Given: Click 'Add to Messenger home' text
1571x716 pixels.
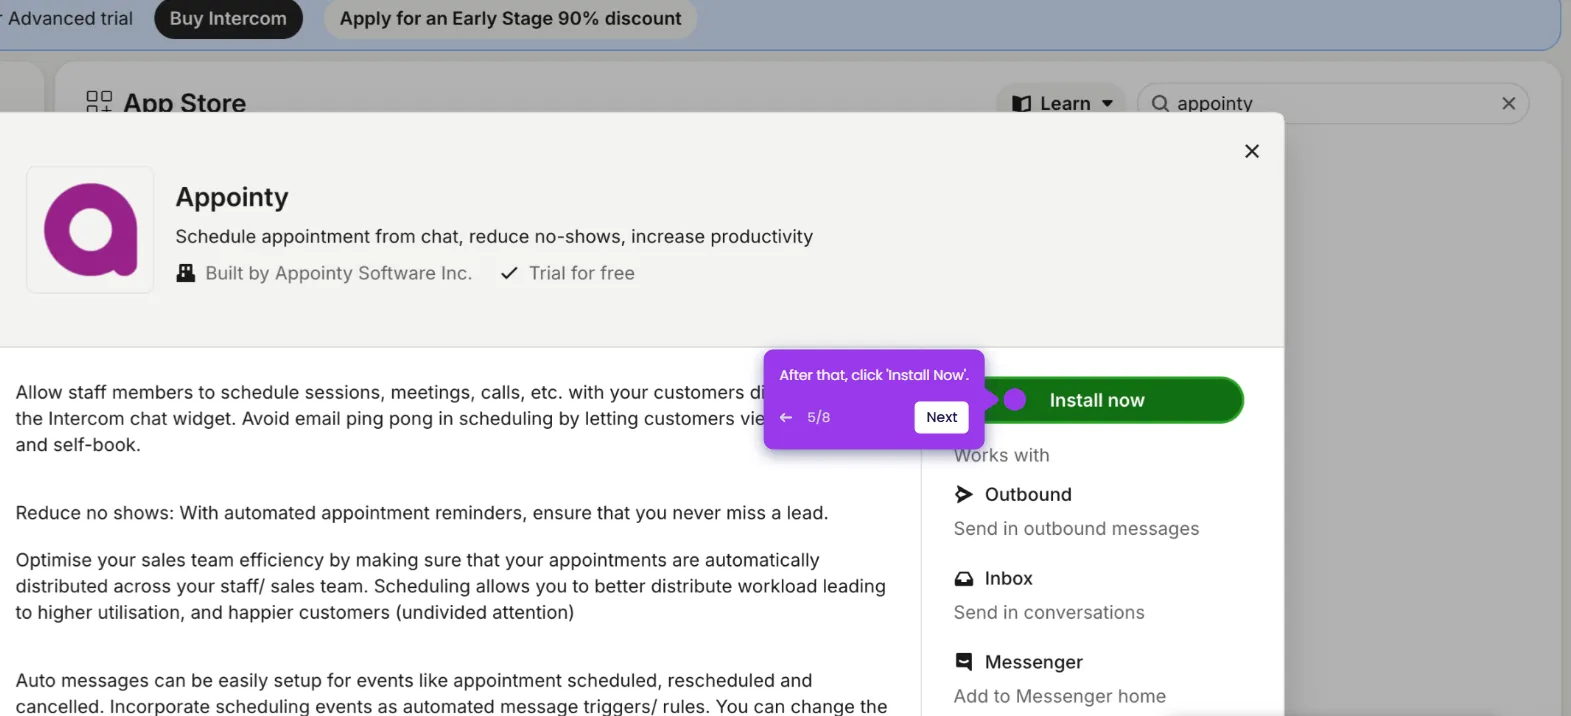Looking at the screenshot, I should [1059, 696].
